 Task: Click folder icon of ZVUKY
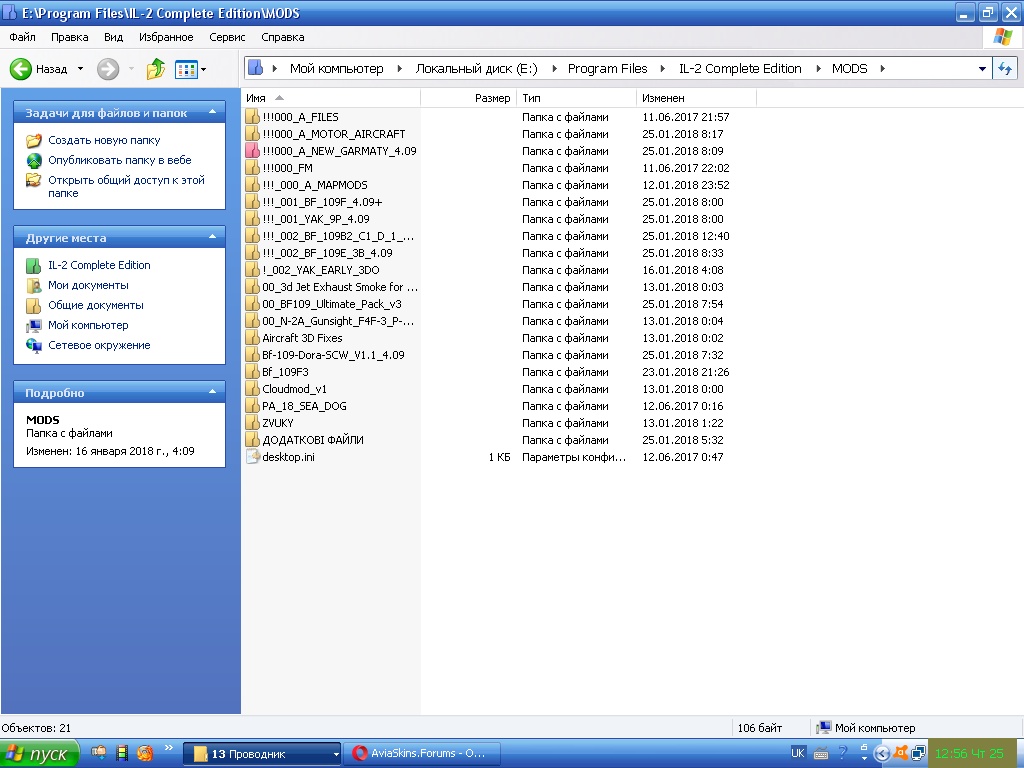point(252,423)
